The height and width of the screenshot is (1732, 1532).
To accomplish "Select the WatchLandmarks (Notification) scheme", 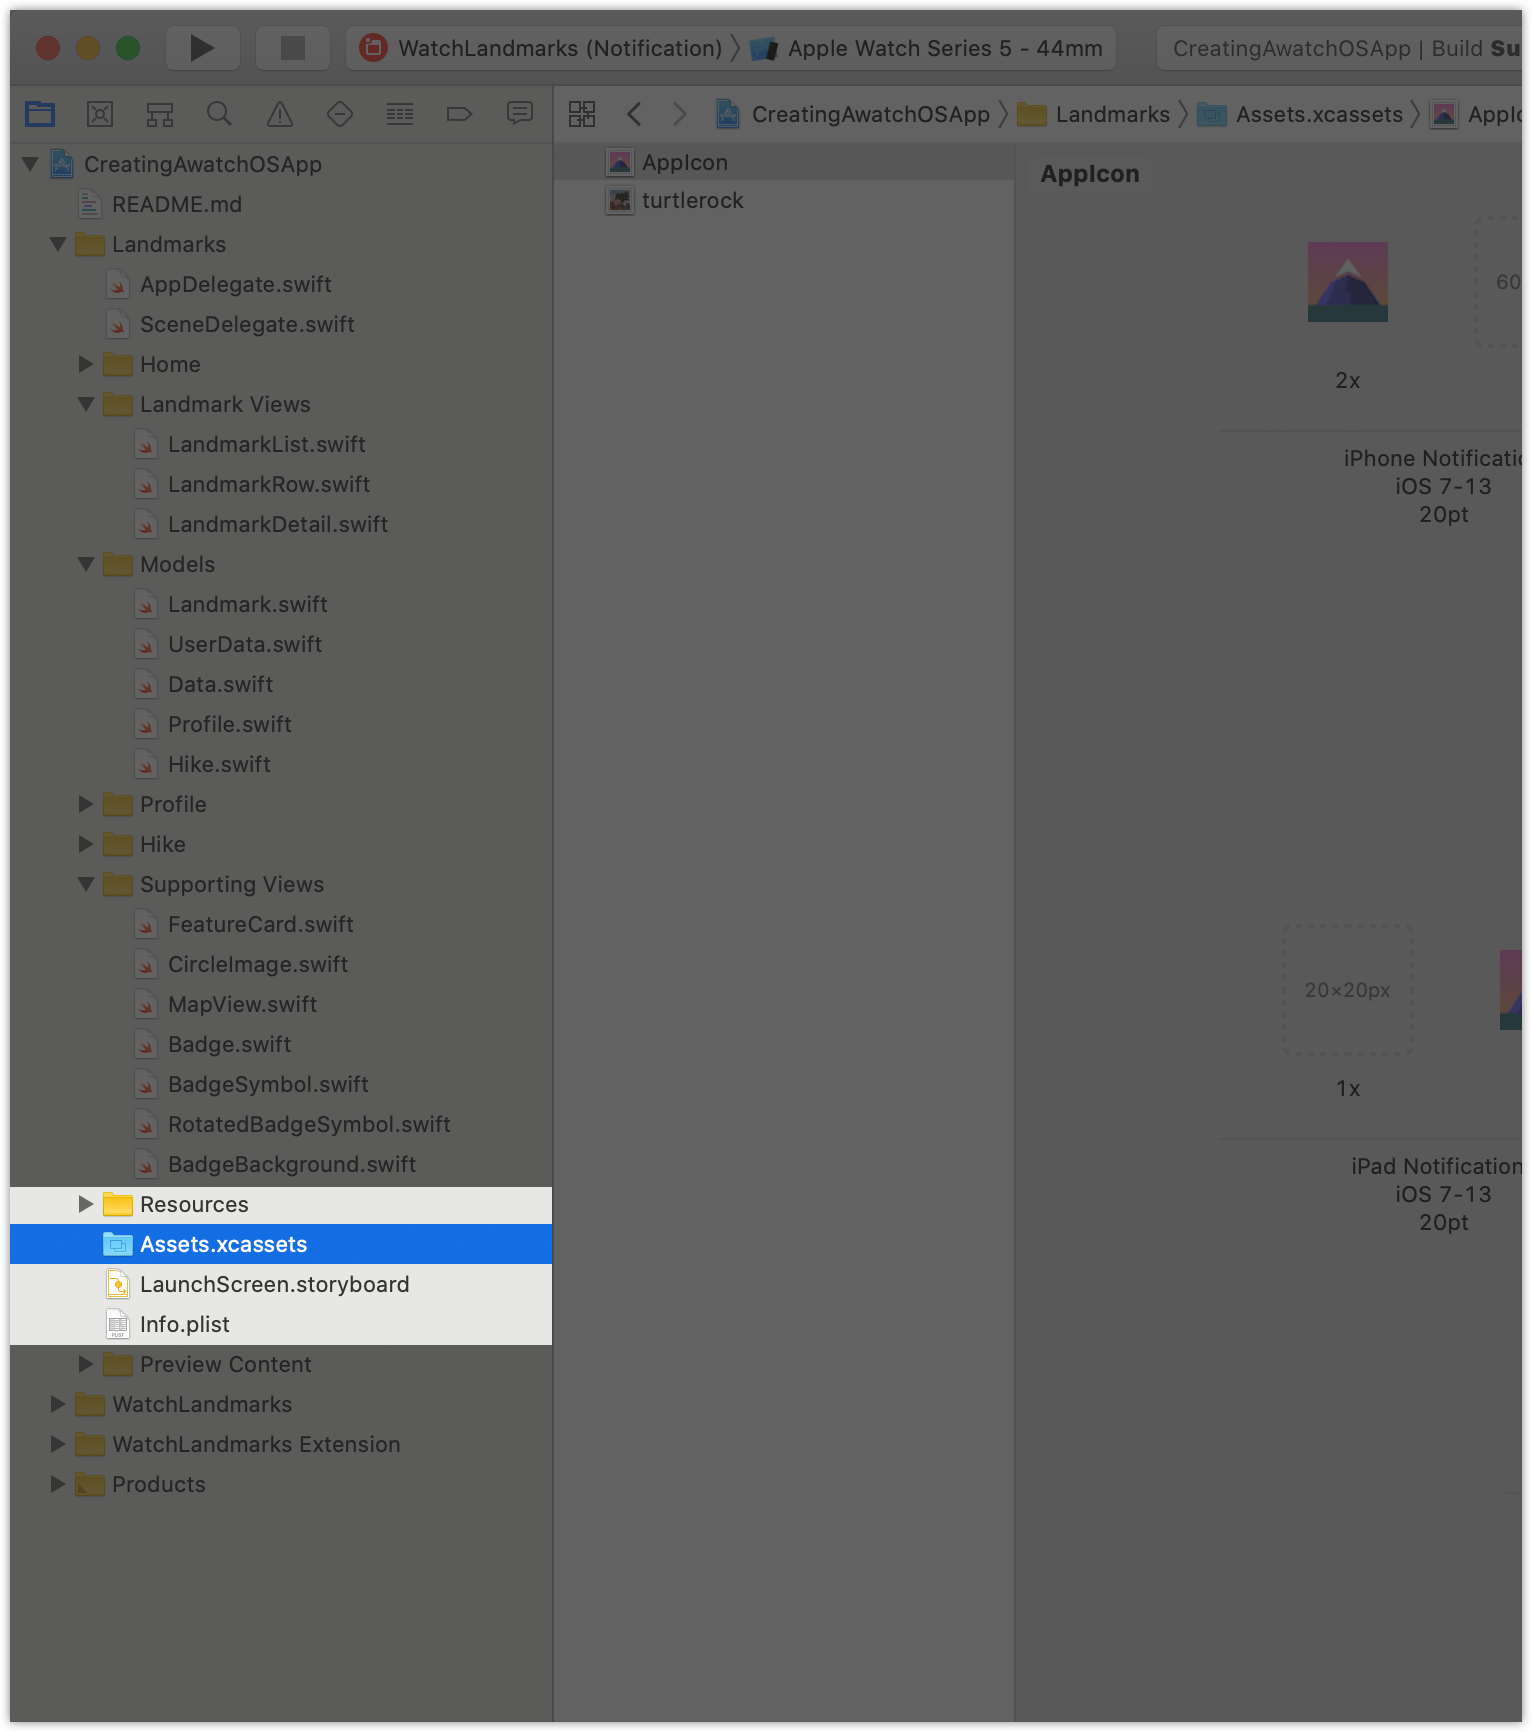I will 541,48.
